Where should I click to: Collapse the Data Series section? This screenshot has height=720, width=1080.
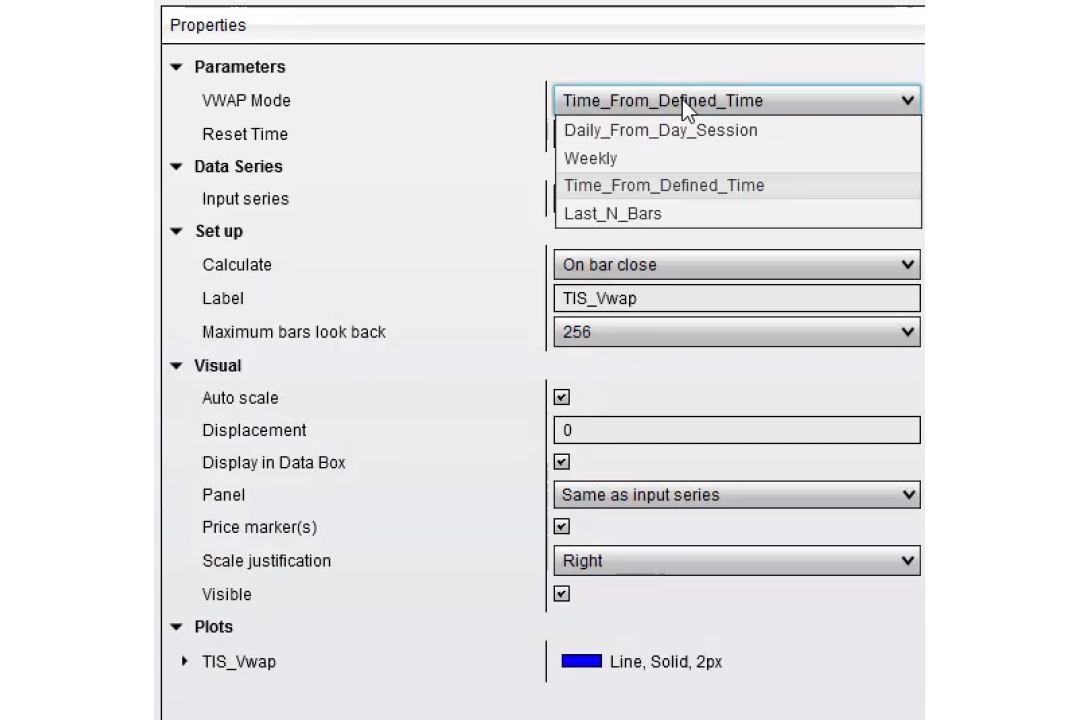click(x=177, y=167)
